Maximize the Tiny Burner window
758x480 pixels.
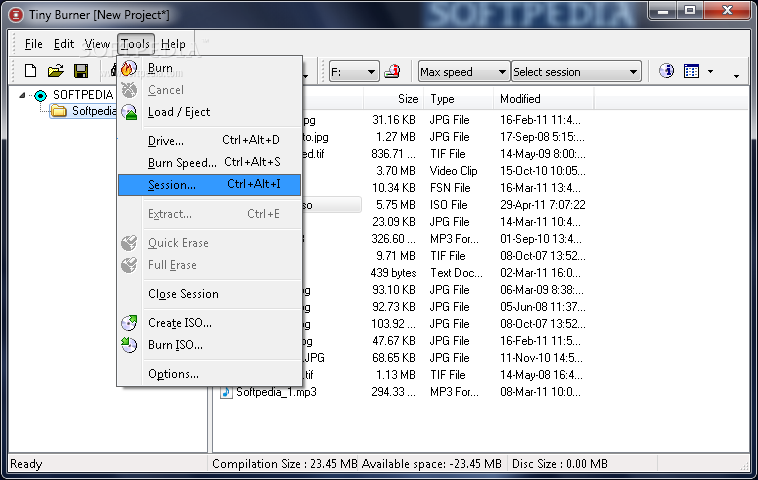pos(690,10)
